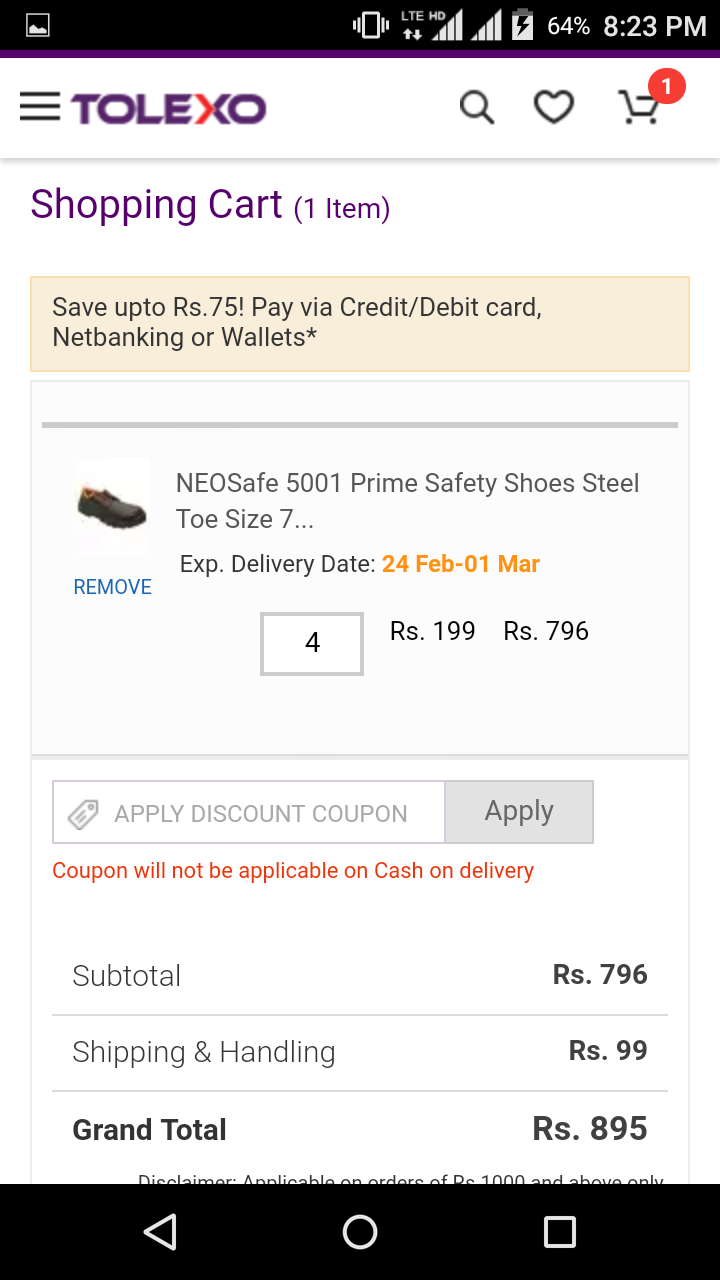Tap the Save upto Rs.75 offer banner
Viewport: 720px width, 1280px height.
(x=360, y=323)
